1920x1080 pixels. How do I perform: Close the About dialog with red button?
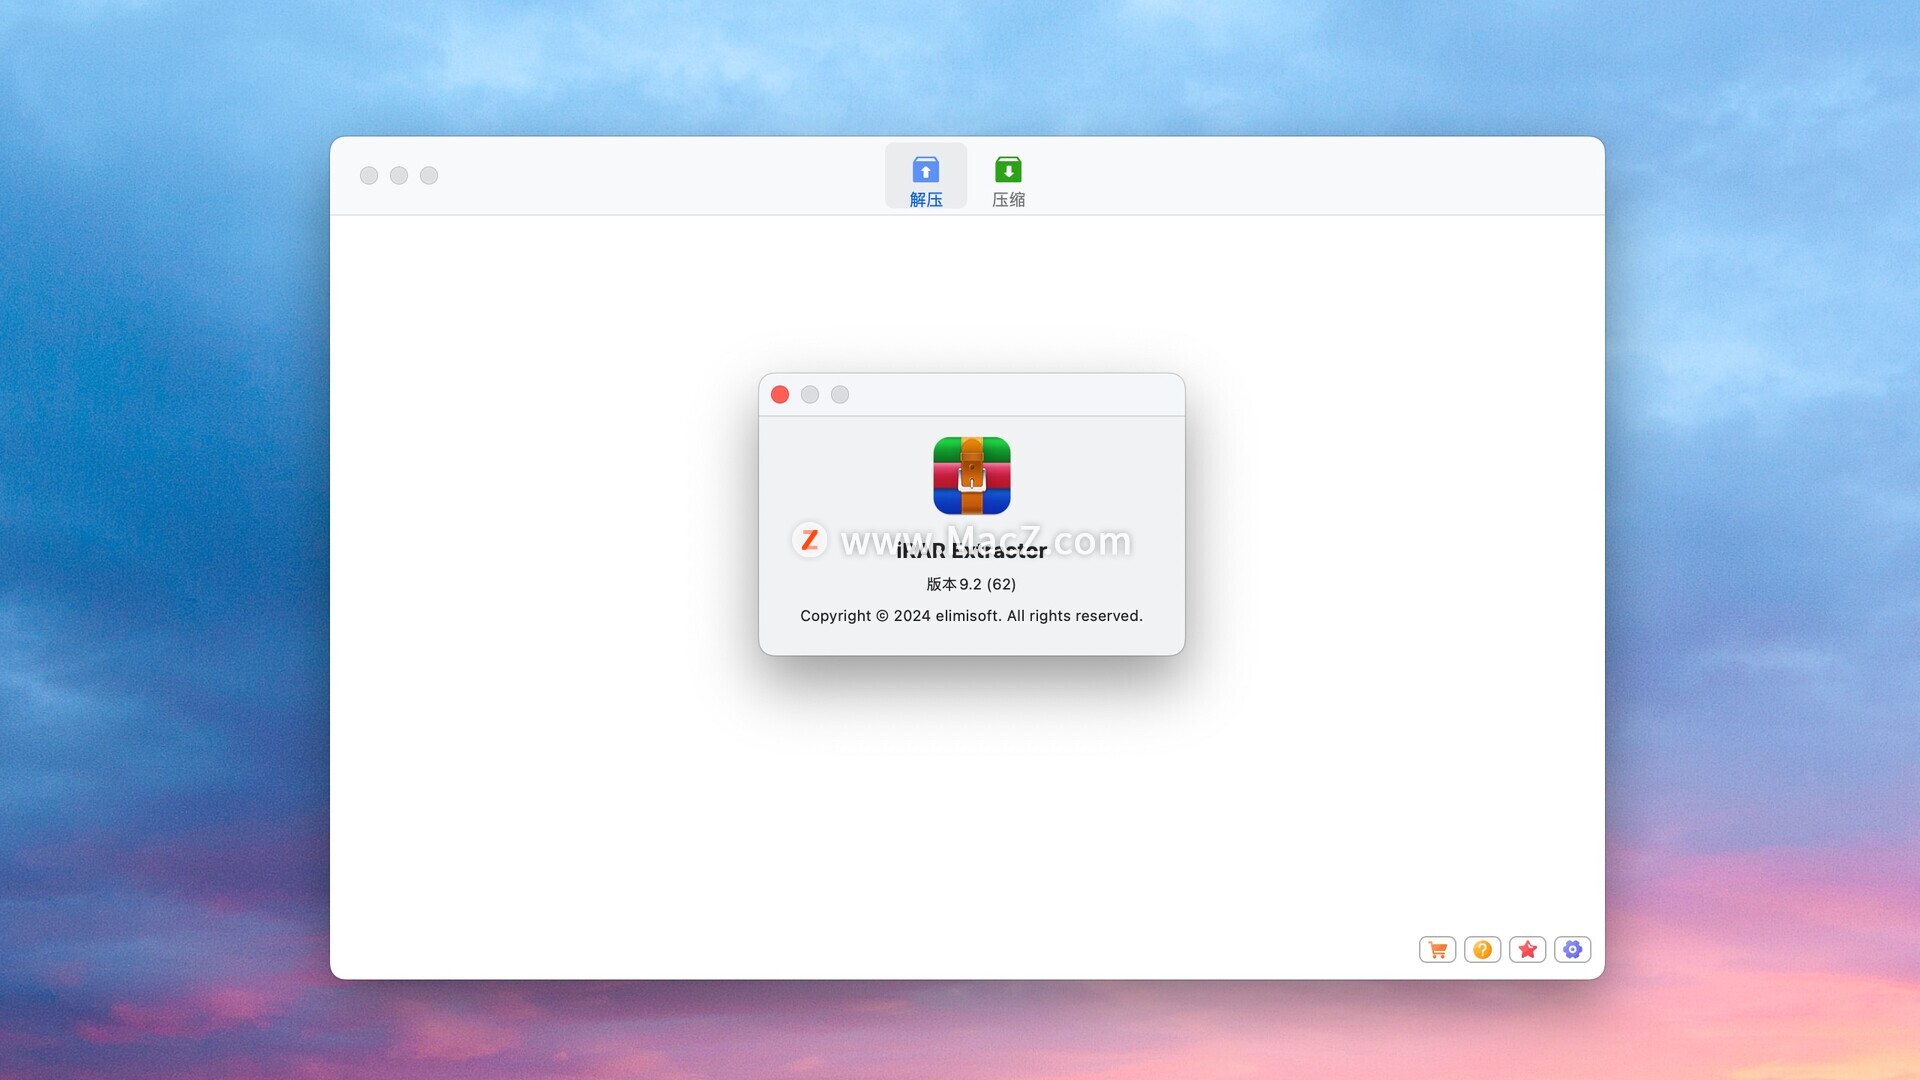click(780, 395)
